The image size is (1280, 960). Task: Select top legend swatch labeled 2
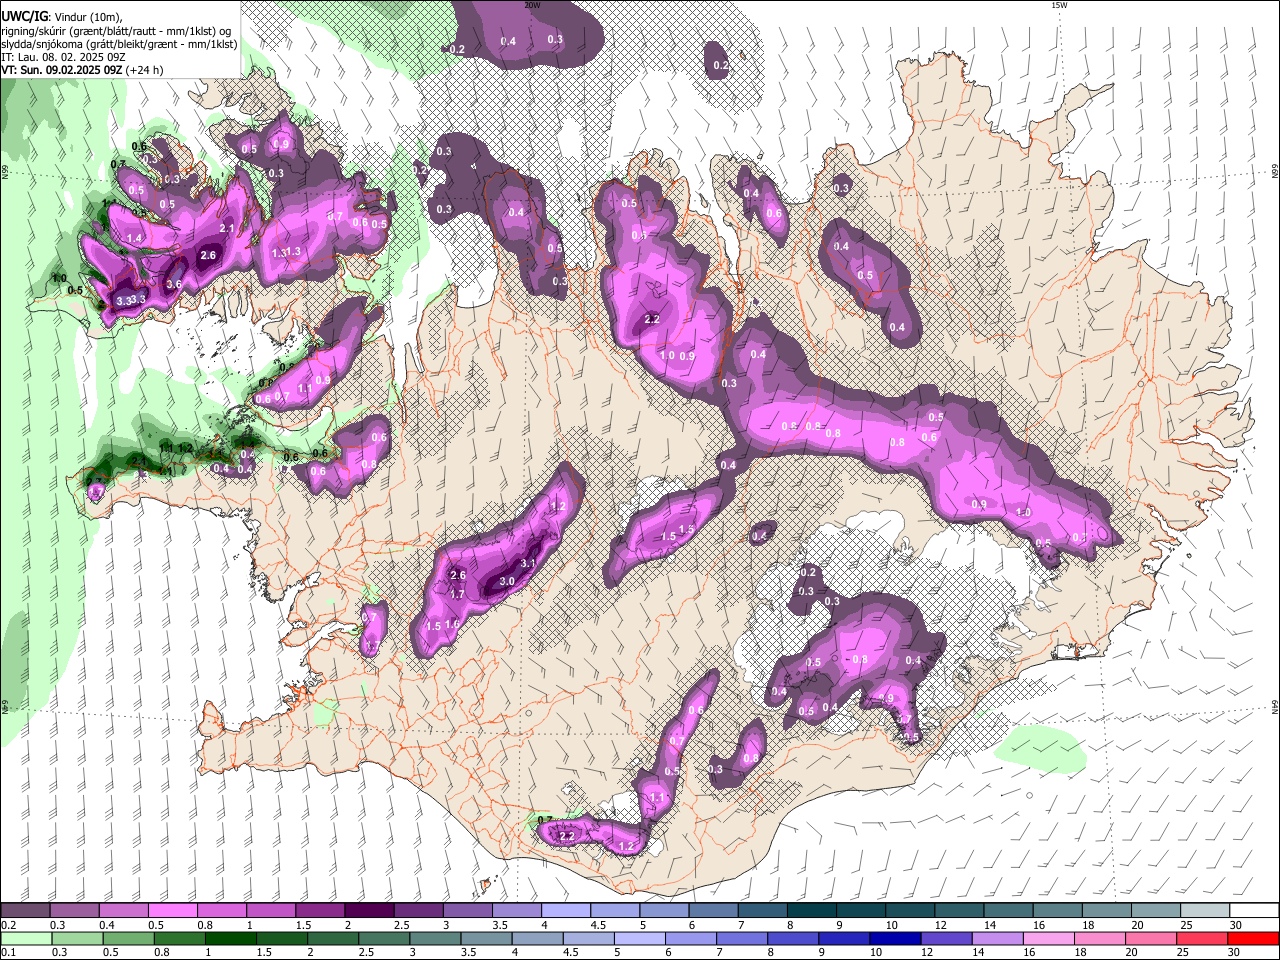pyautogui.click(x=369, y=911)
